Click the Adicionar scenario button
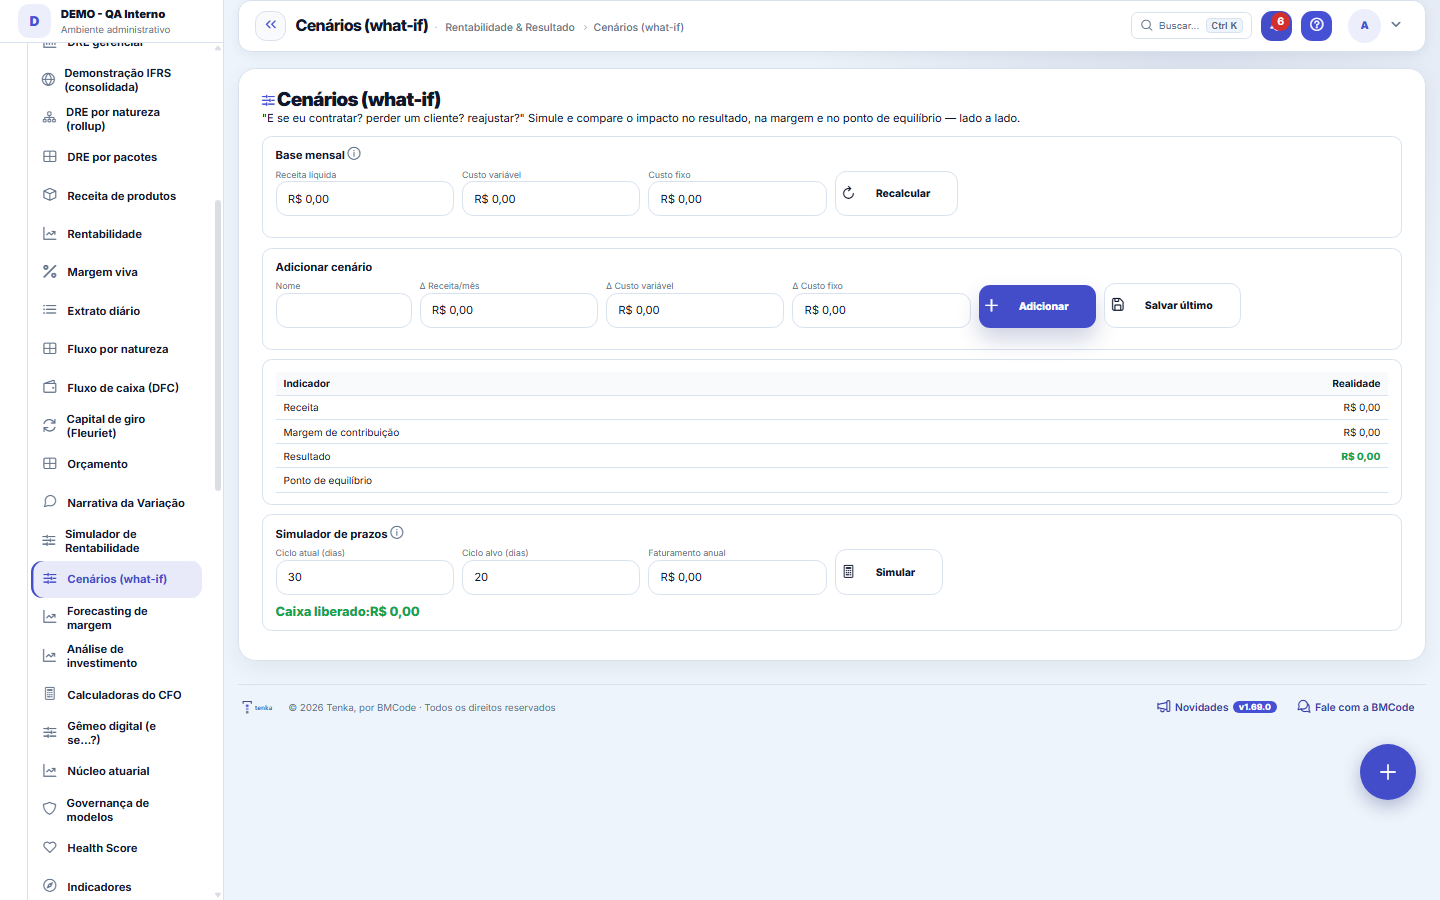The height and width of the screenshot is (900, 1440). 1037,306
